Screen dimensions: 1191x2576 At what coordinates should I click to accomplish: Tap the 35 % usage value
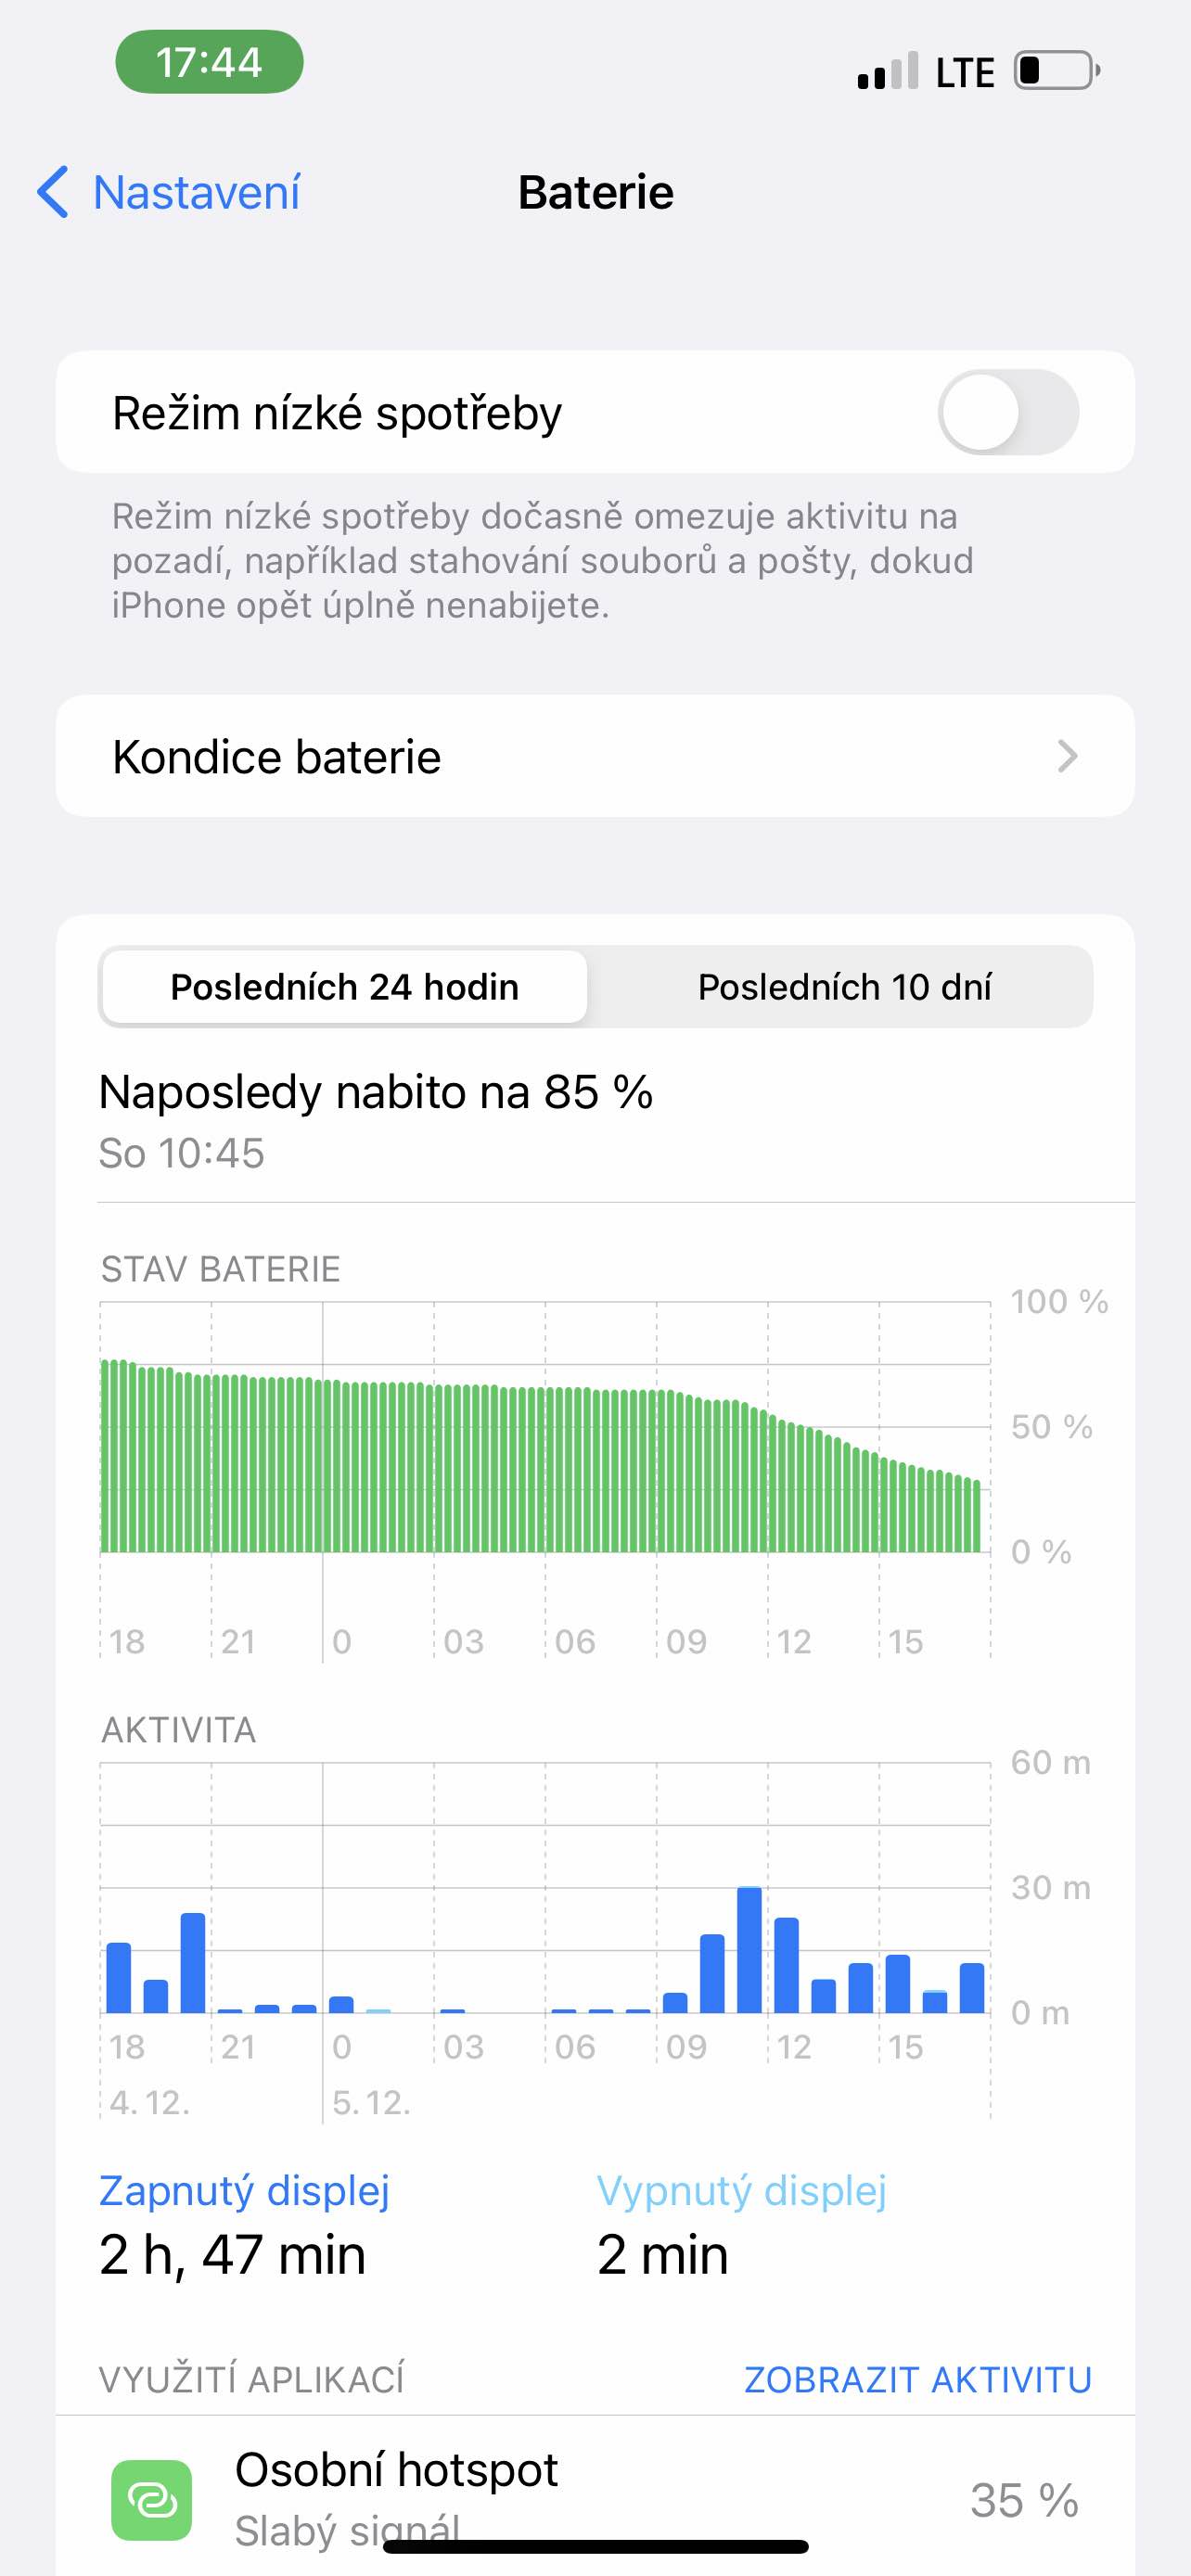click(1023, 2500)
